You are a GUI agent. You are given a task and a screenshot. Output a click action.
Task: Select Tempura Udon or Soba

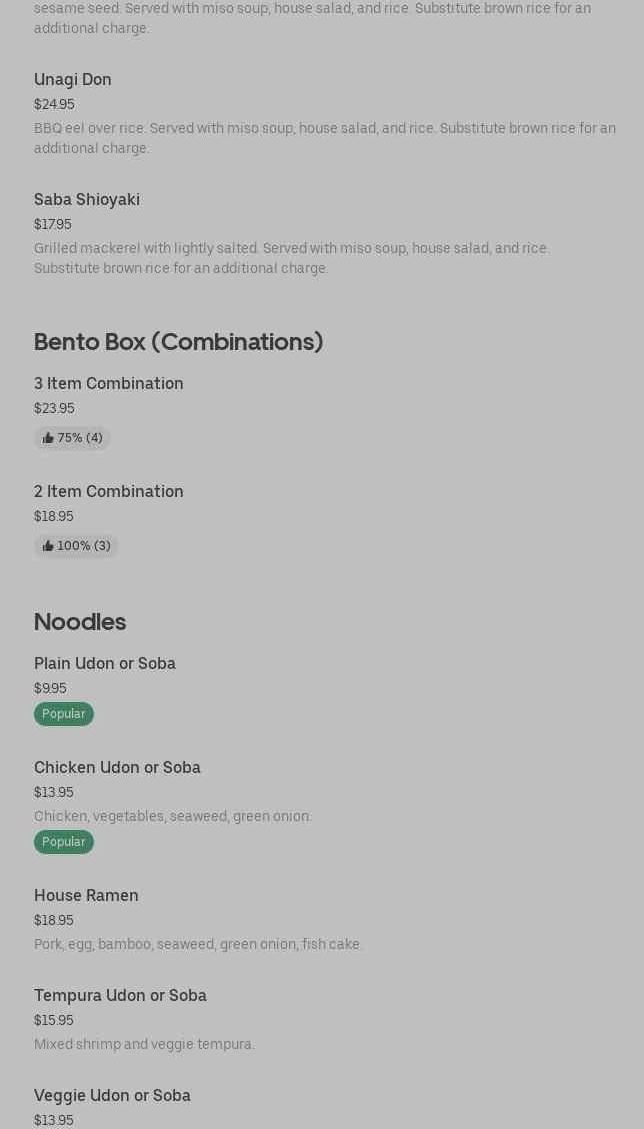coord(120,996)
